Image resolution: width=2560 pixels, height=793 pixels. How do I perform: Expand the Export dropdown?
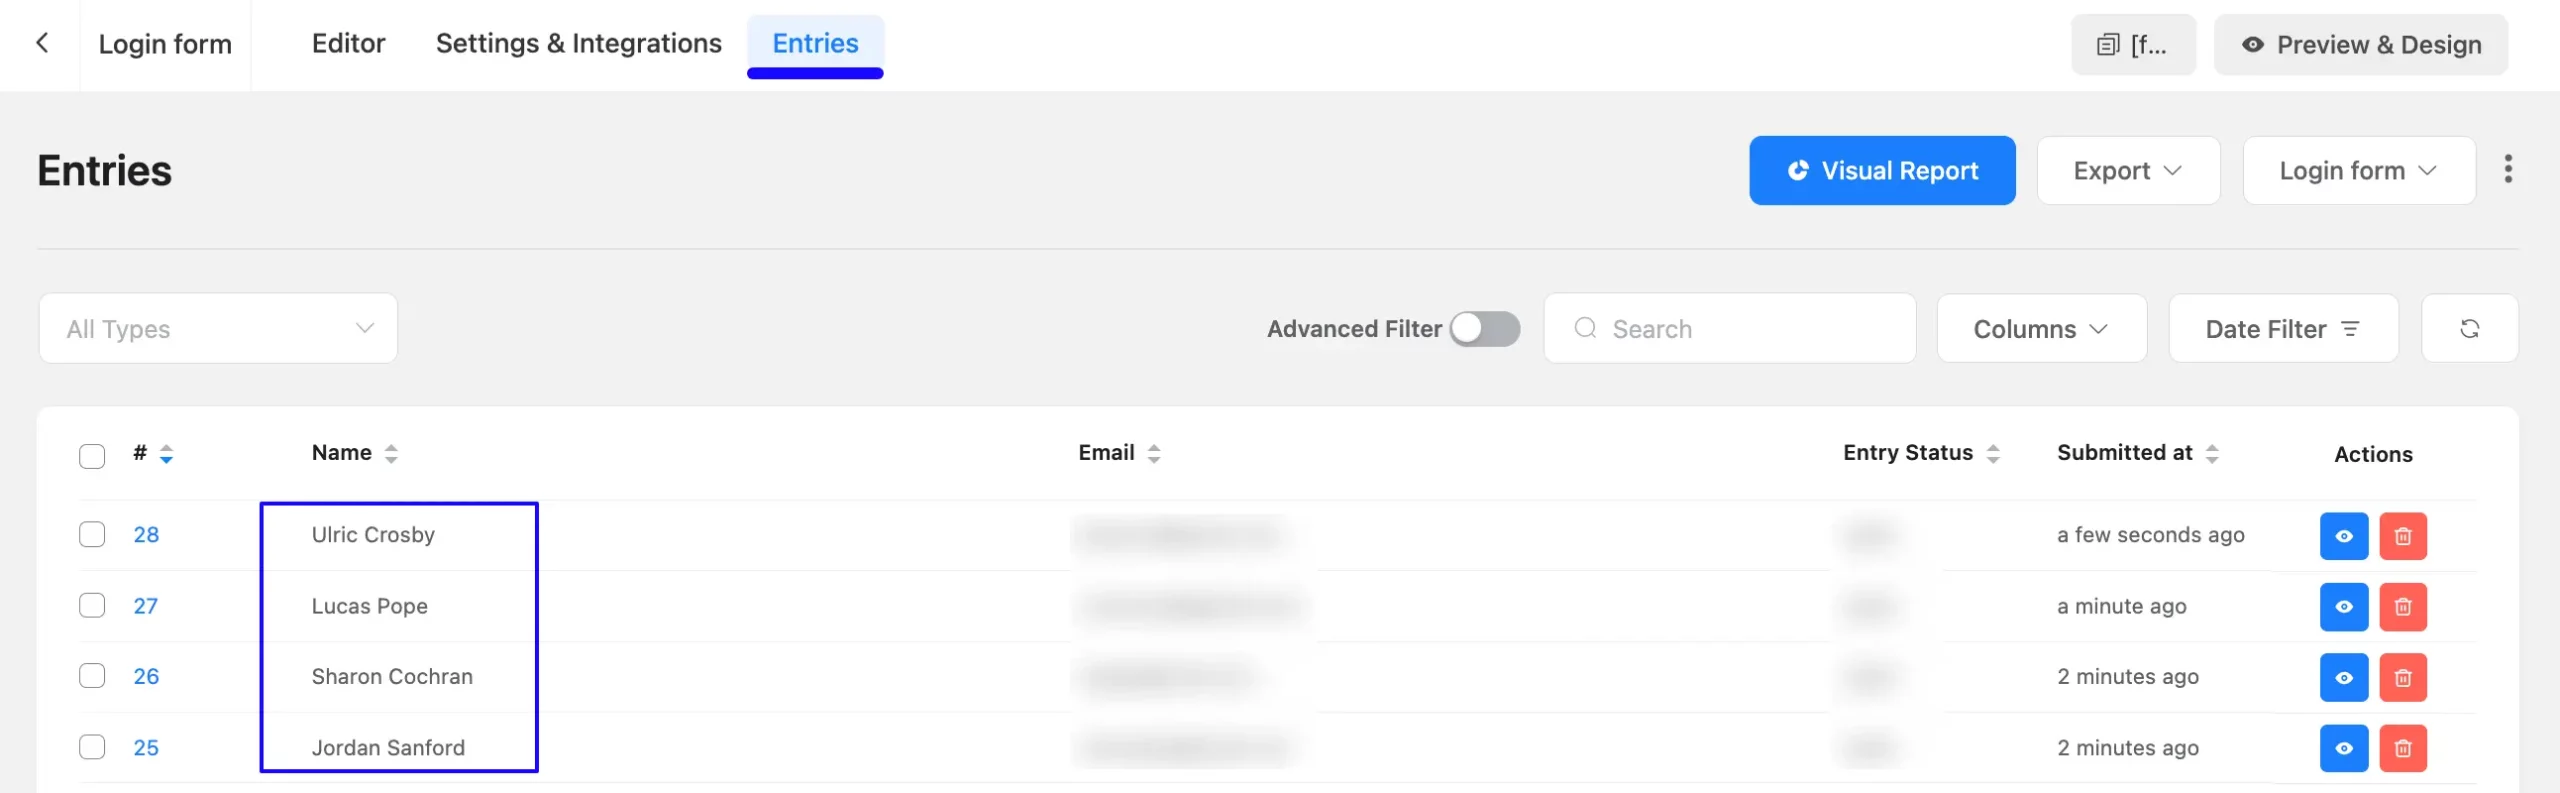[2128, 171]
